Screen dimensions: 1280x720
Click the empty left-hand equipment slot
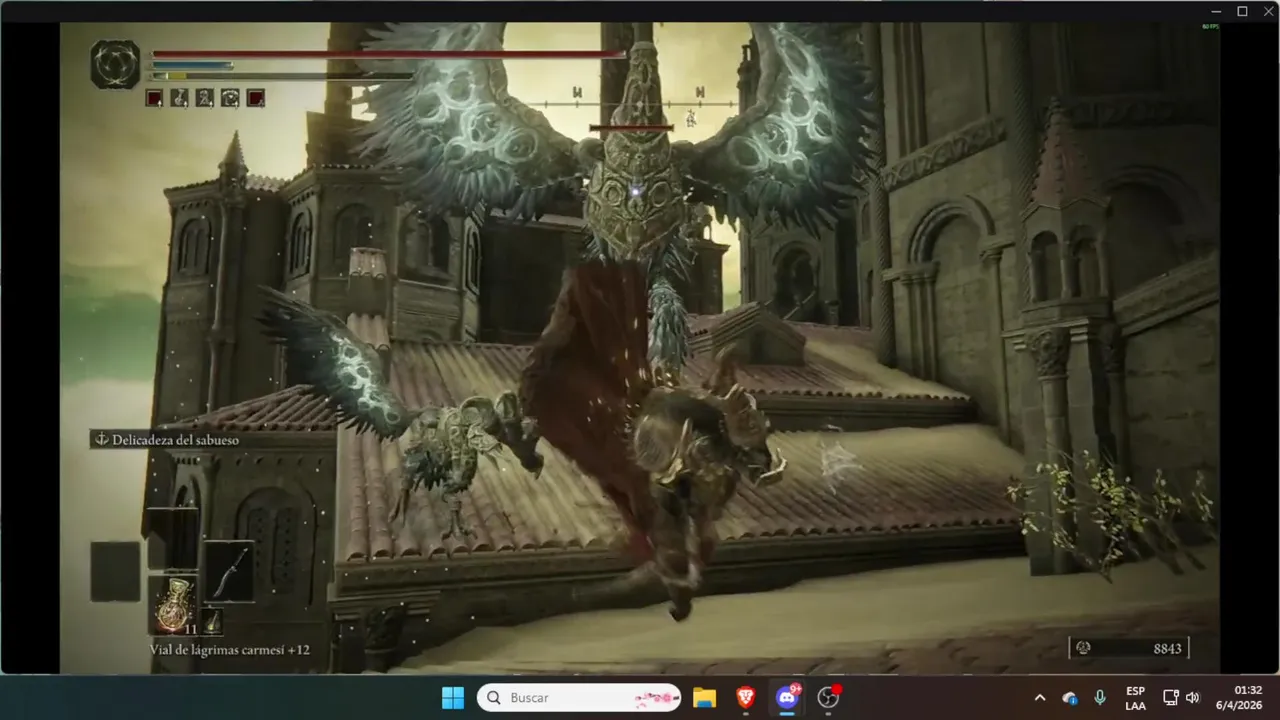(115, 572)
